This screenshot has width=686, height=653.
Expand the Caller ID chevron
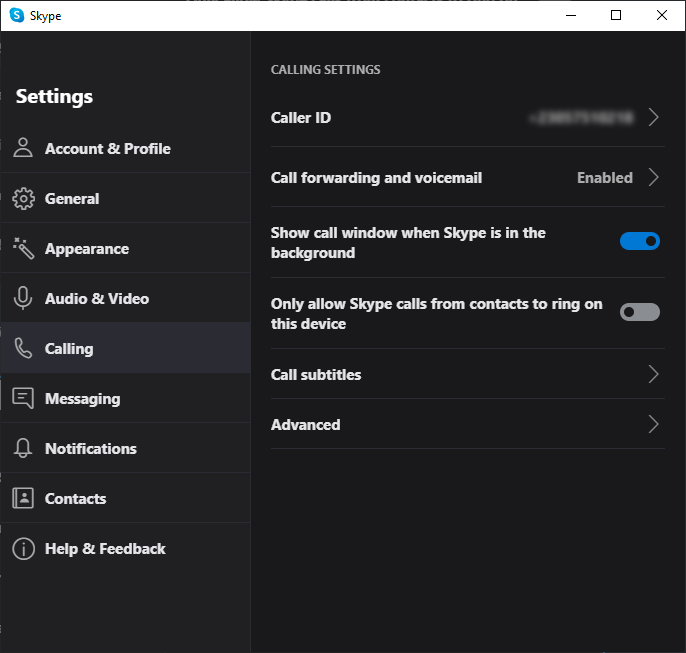pyautogui.click(x=653, y=117)
